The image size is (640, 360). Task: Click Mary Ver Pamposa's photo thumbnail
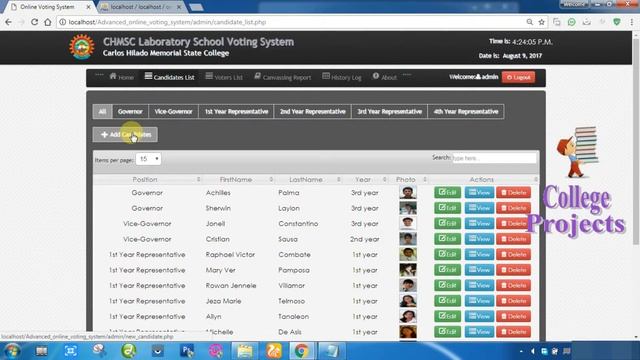408,270
